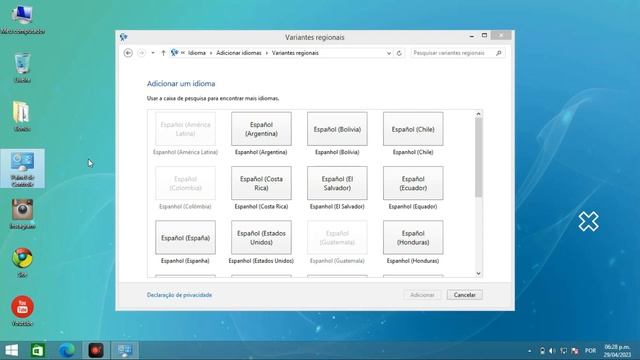Open the Idioma breadcrumb
This screenshot has width=640, height=360.
197,53
